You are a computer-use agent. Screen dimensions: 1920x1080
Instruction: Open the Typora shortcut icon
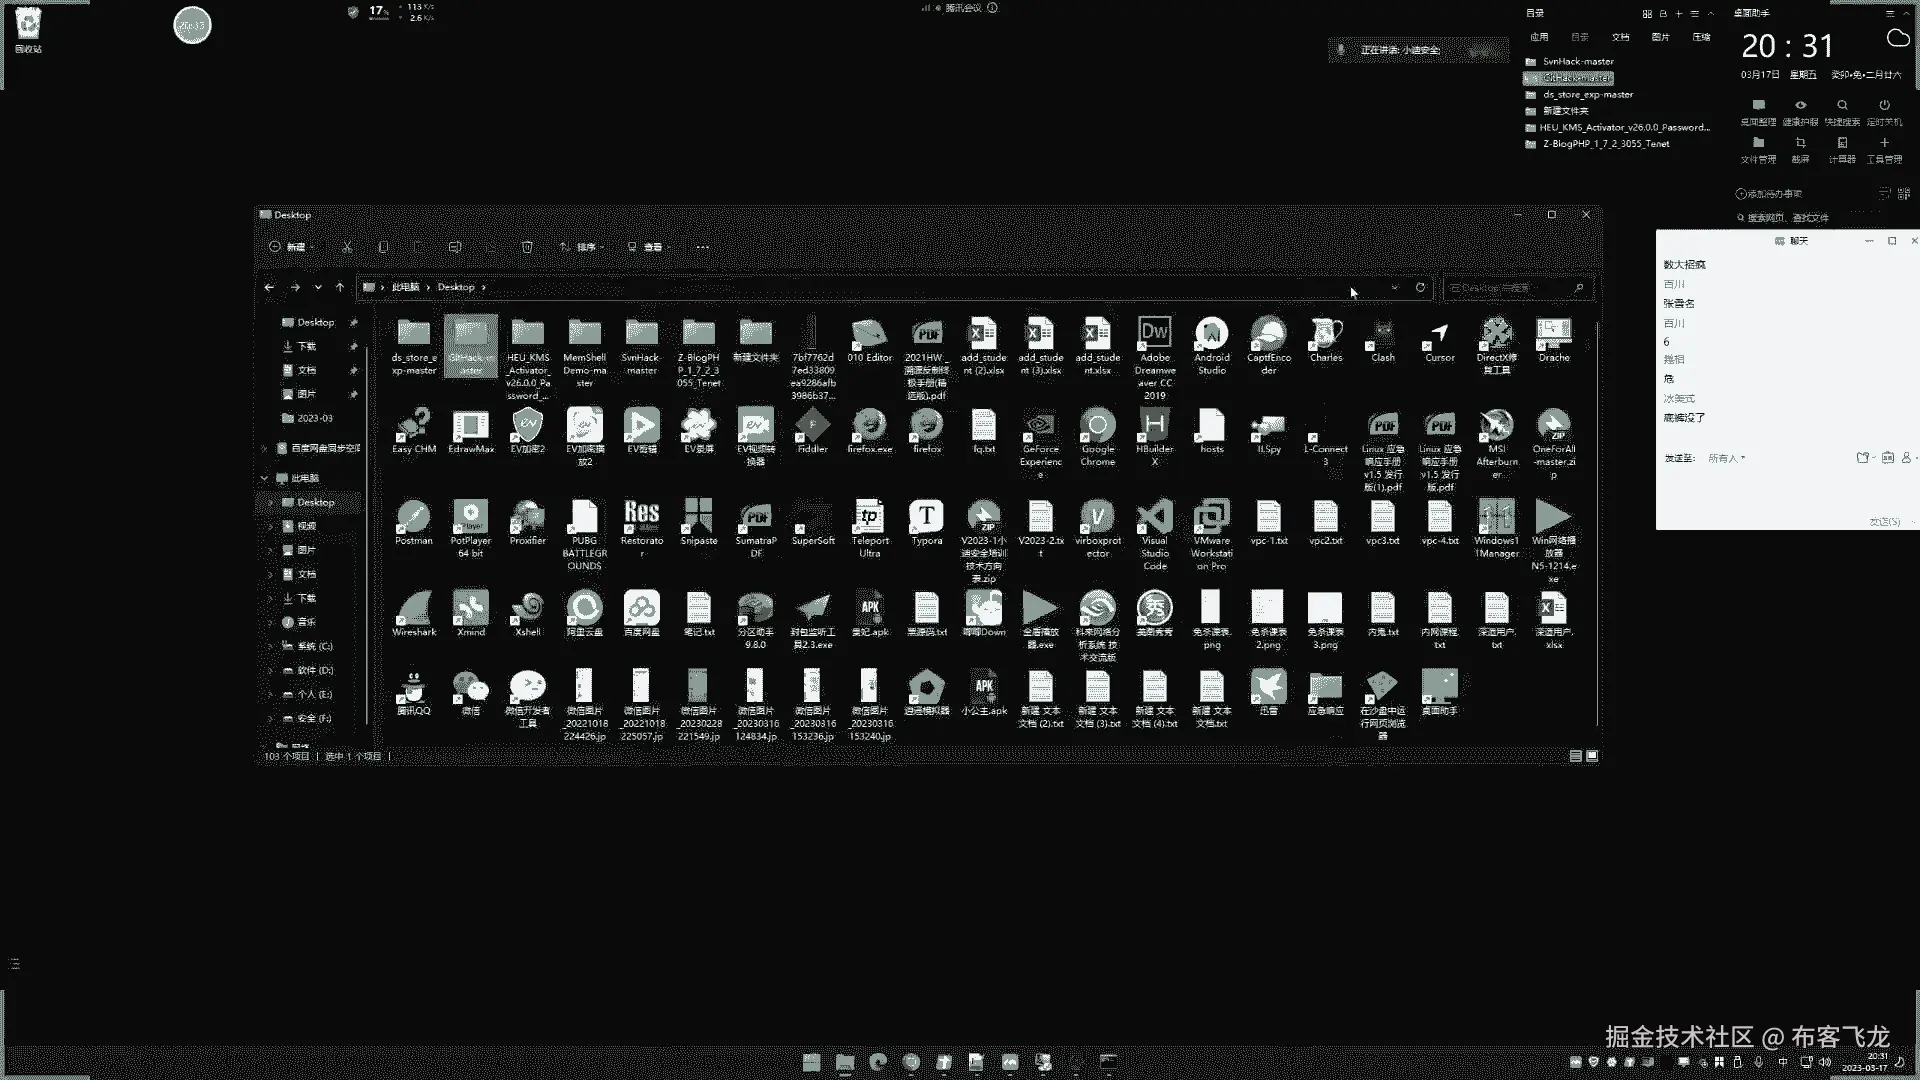coord(926,518)
